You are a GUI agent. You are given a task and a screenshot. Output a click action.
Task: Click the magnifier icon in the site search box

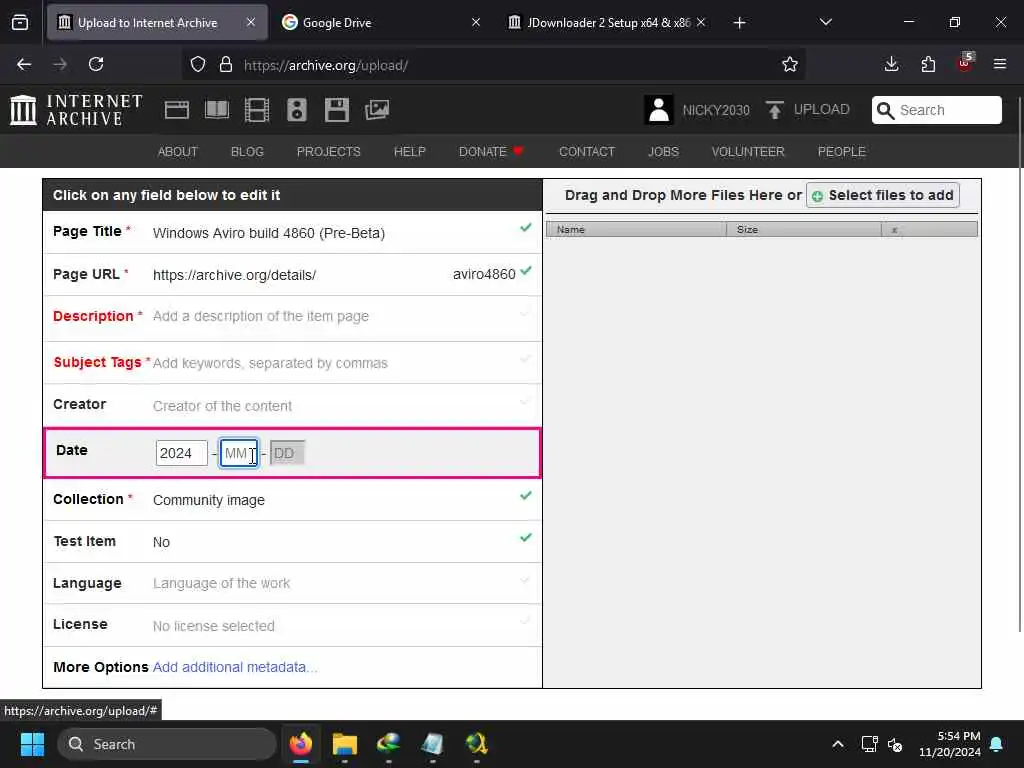click(x=886, y=110)
